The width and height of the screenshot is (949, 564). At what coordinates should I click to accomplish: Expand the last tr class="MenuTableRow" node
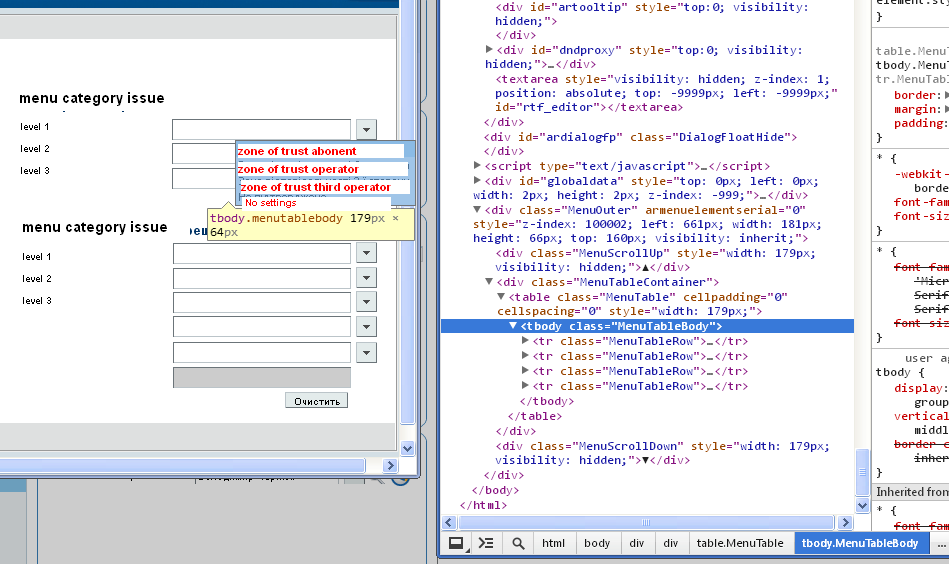click(525, 385)
